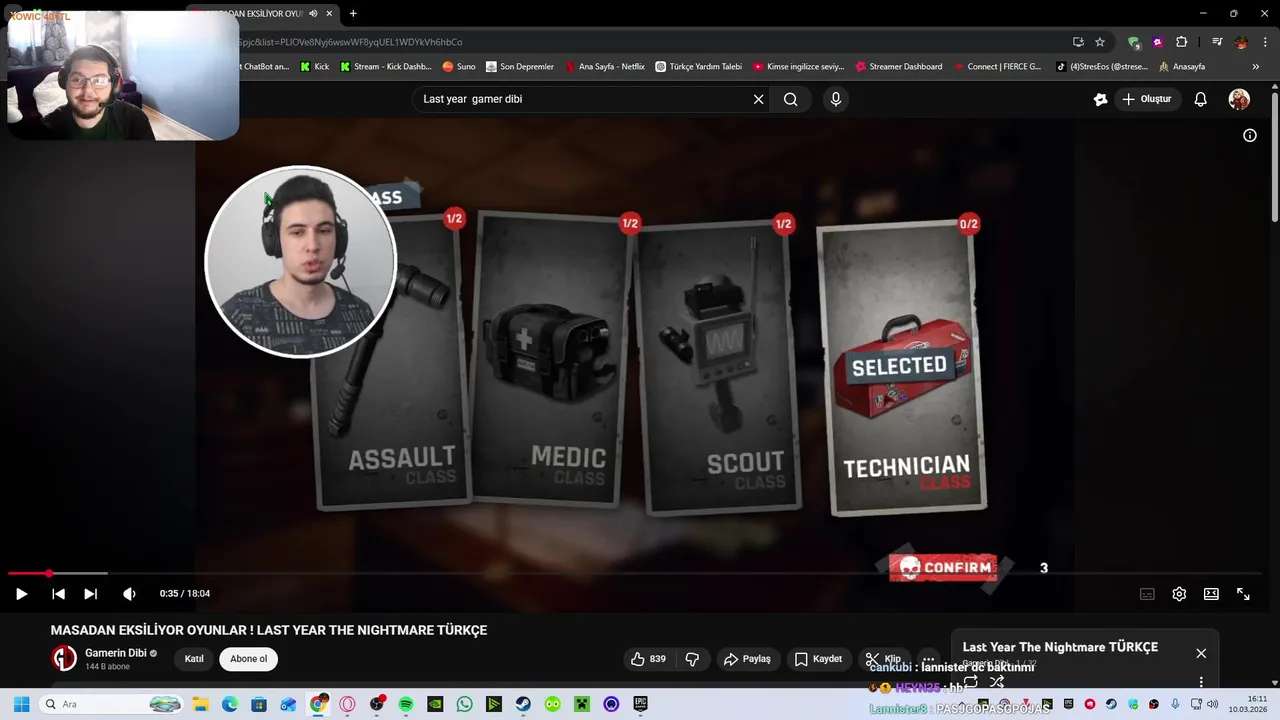Close the playlist panel
This screenshot has height=720, width=1280.
click(x=1201, y=653)
